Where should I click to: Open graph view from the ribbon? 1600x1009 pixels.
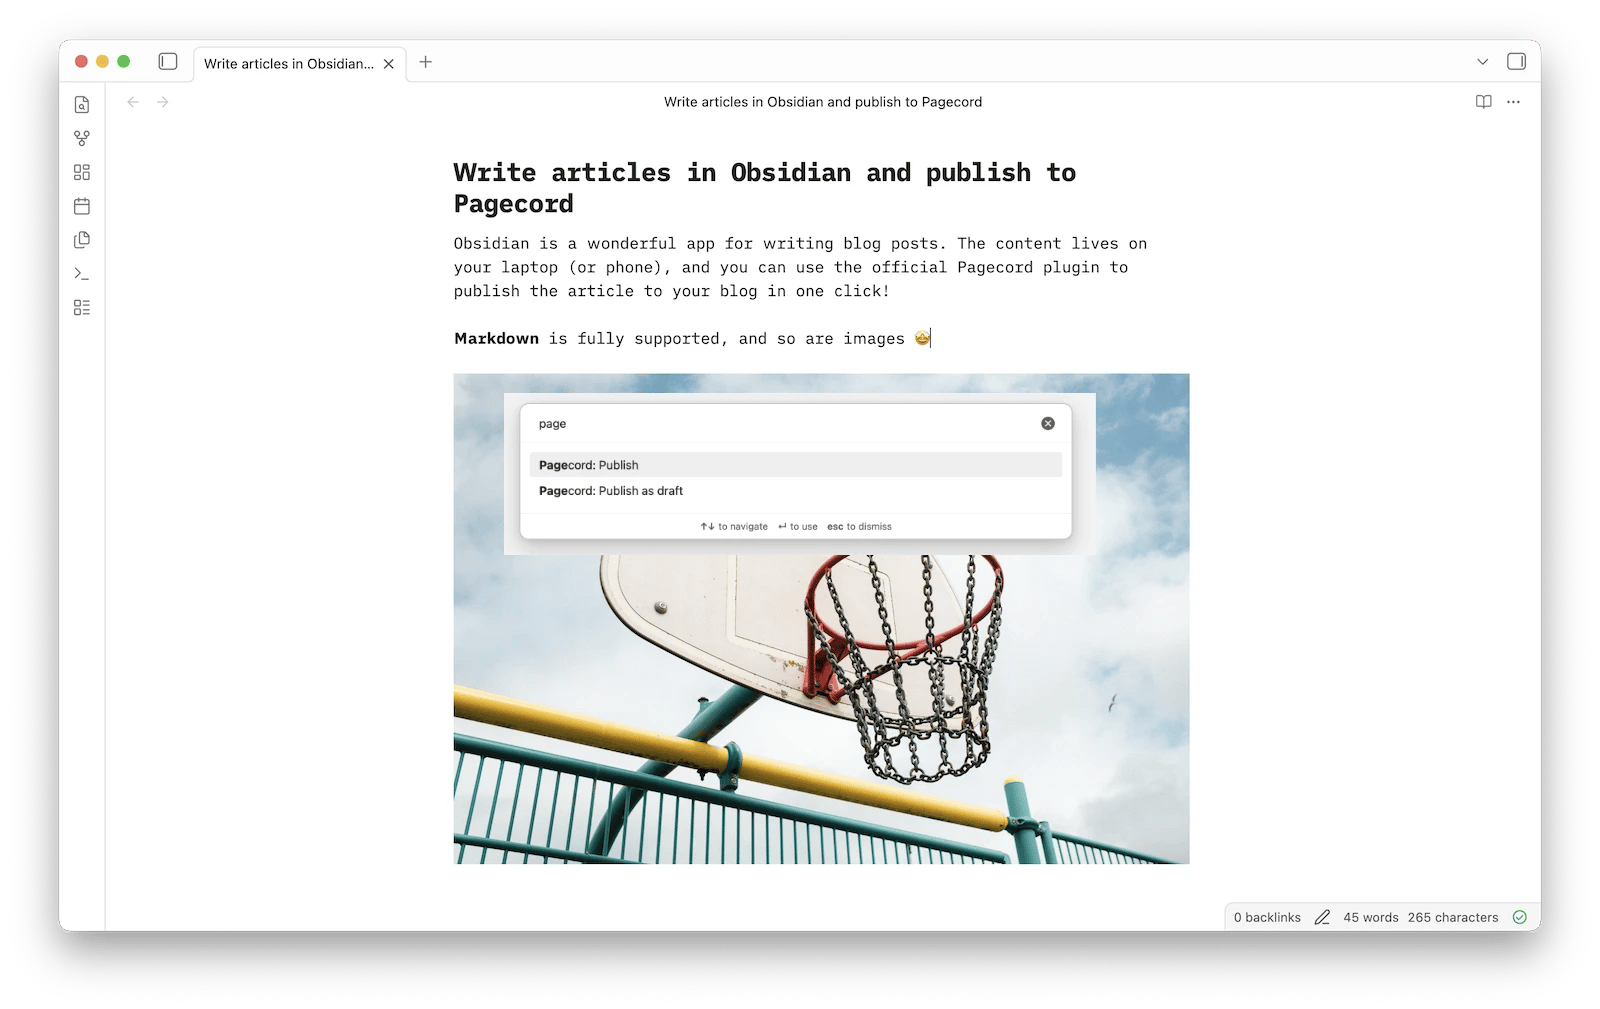[x=82, y=138]
